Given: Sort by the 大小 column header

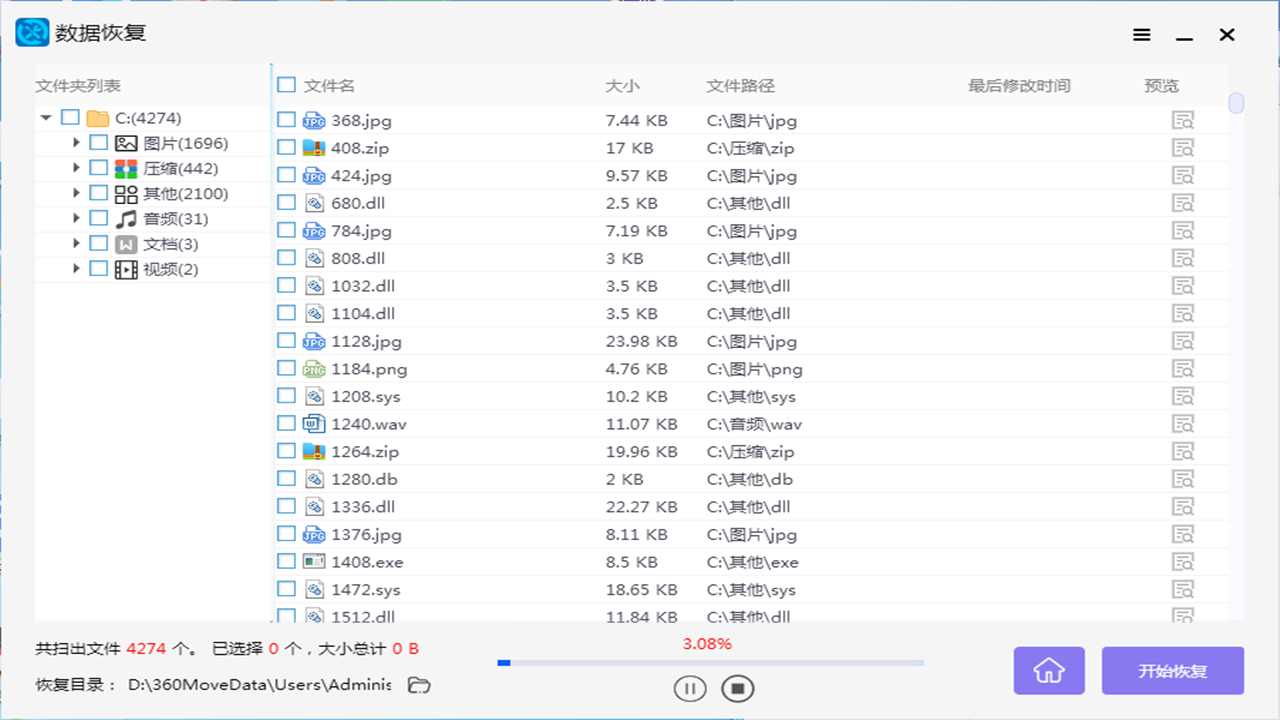Looking at the screenshot, I should point(623,85).
